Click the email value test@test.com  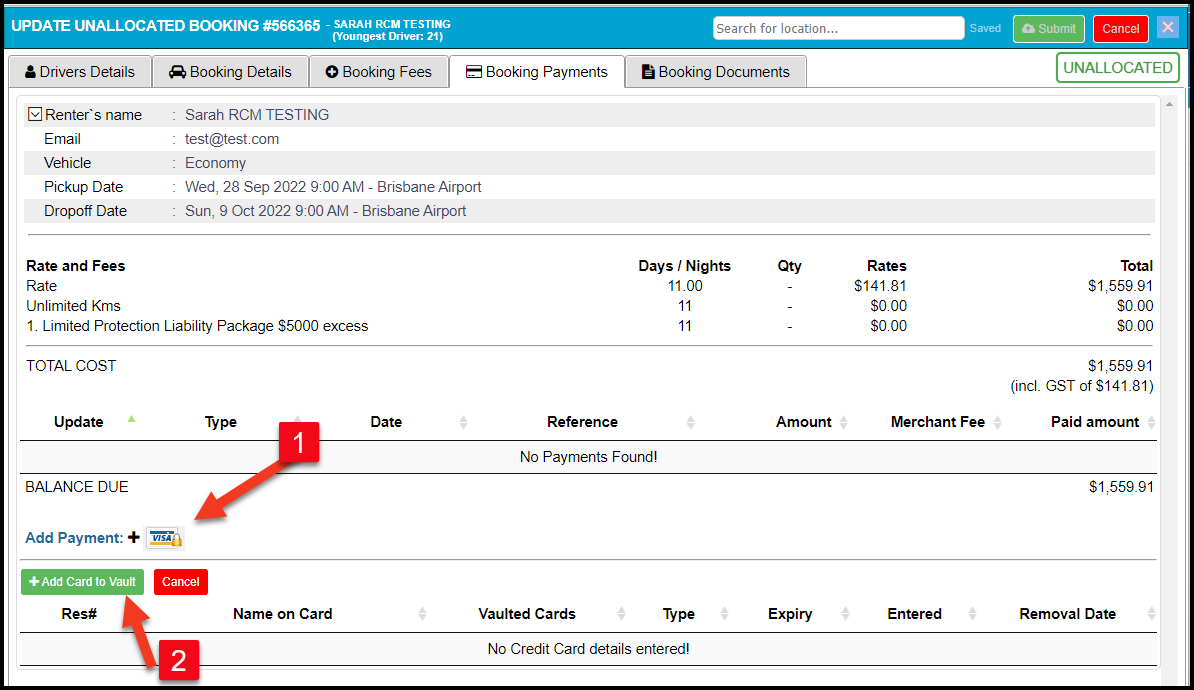[x=232, y=139]
